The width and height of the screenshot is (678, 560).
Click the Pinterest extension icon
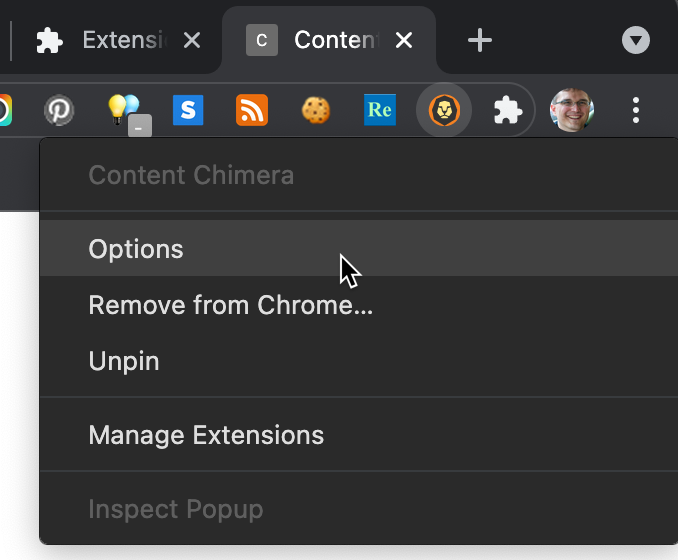click(x=60, y=110)
